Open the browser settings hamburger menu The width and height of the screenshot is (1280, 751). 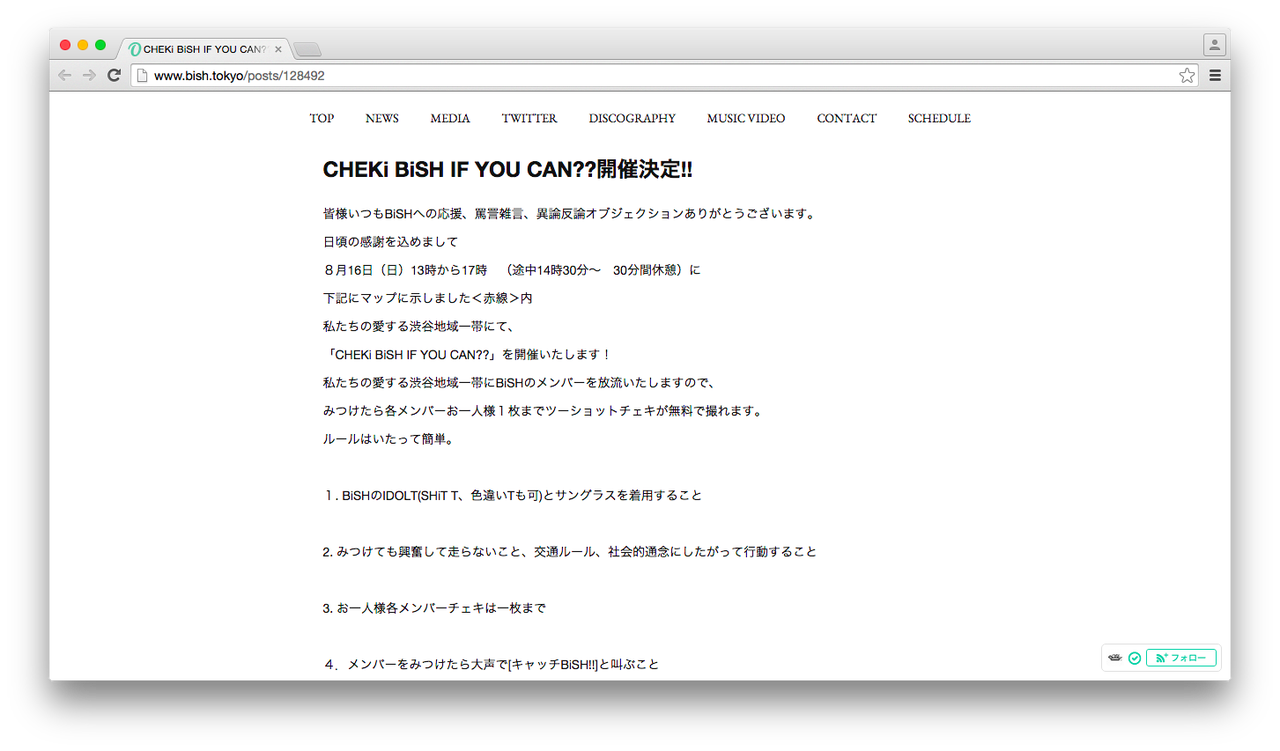coord(1214,74)
